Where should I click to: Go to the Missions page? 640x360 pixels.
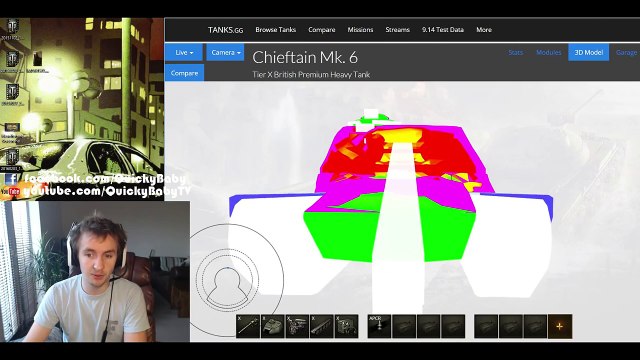click(360, 30)
